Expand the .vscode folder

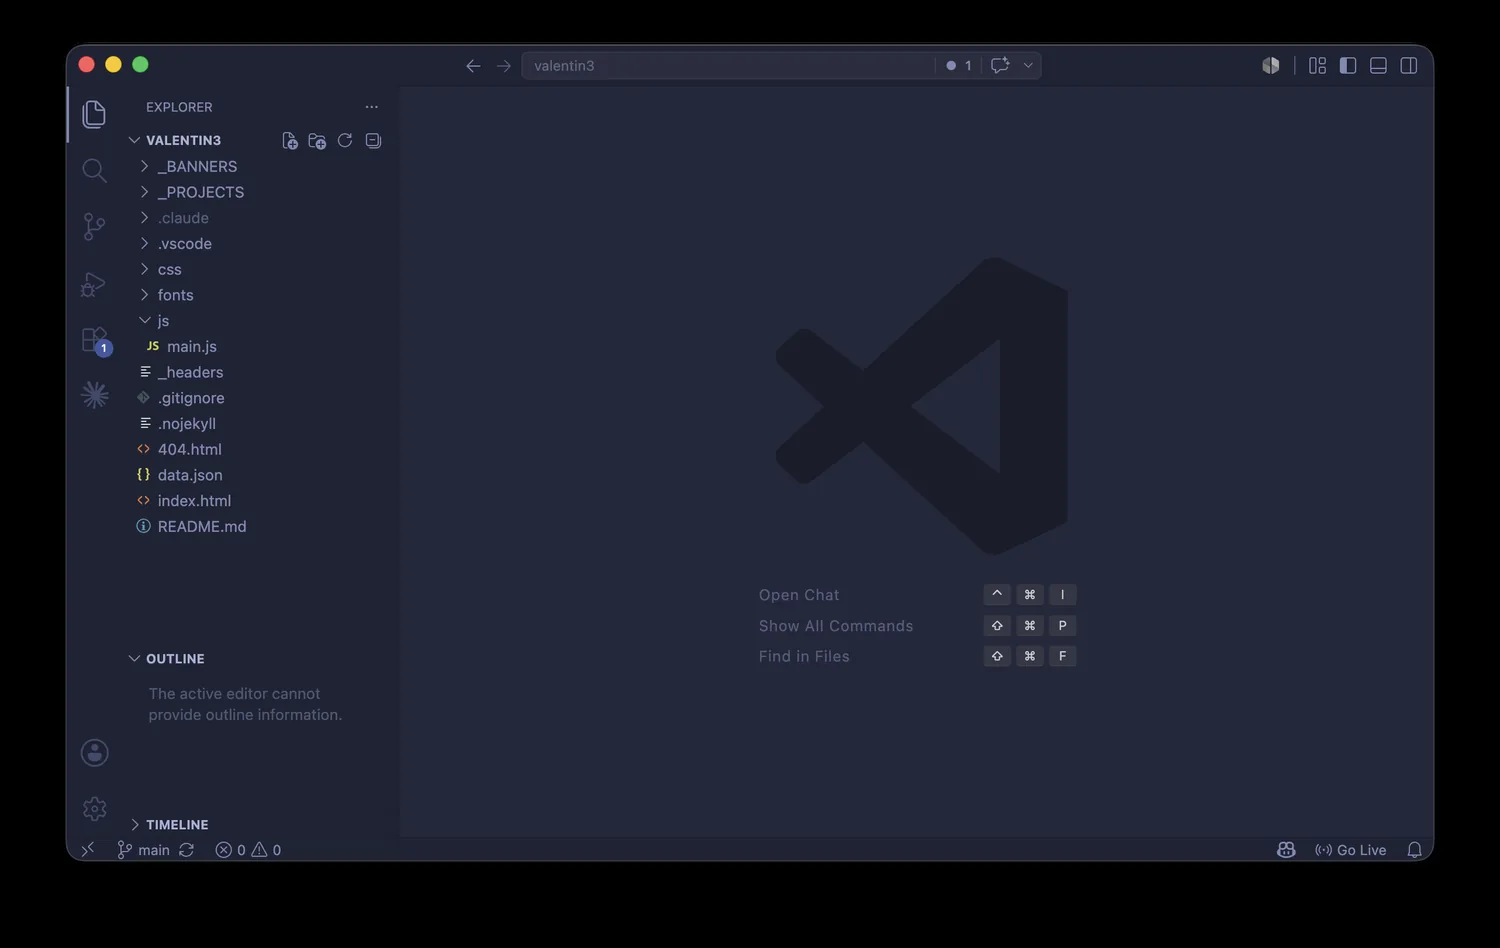point(184,244)
